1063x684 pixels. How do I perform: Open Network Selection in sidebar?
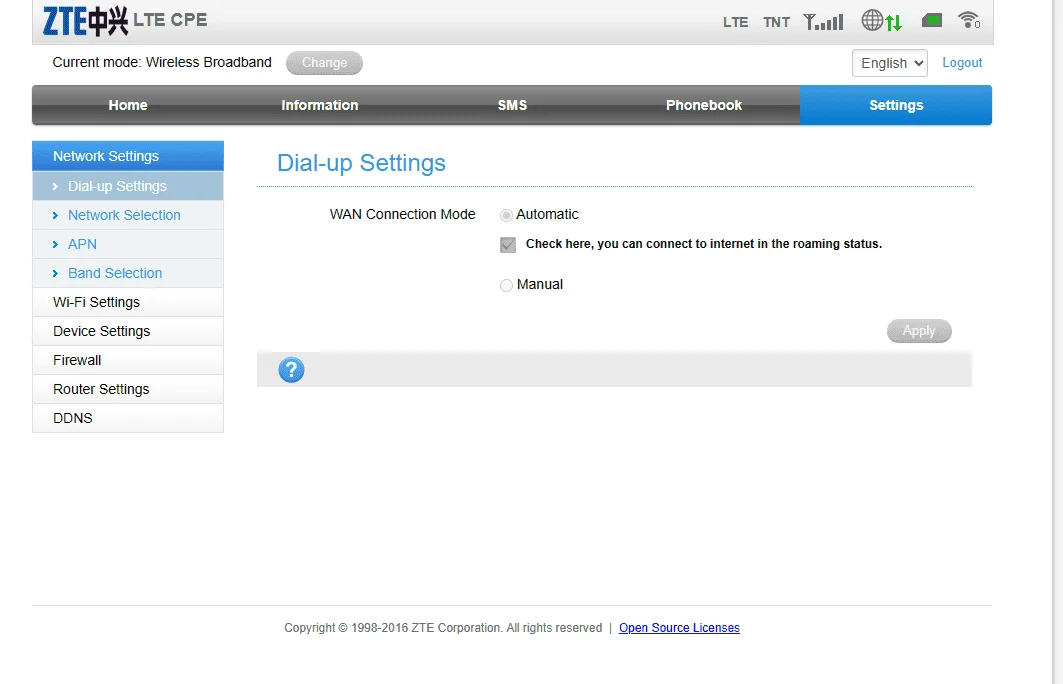[128, 215]
